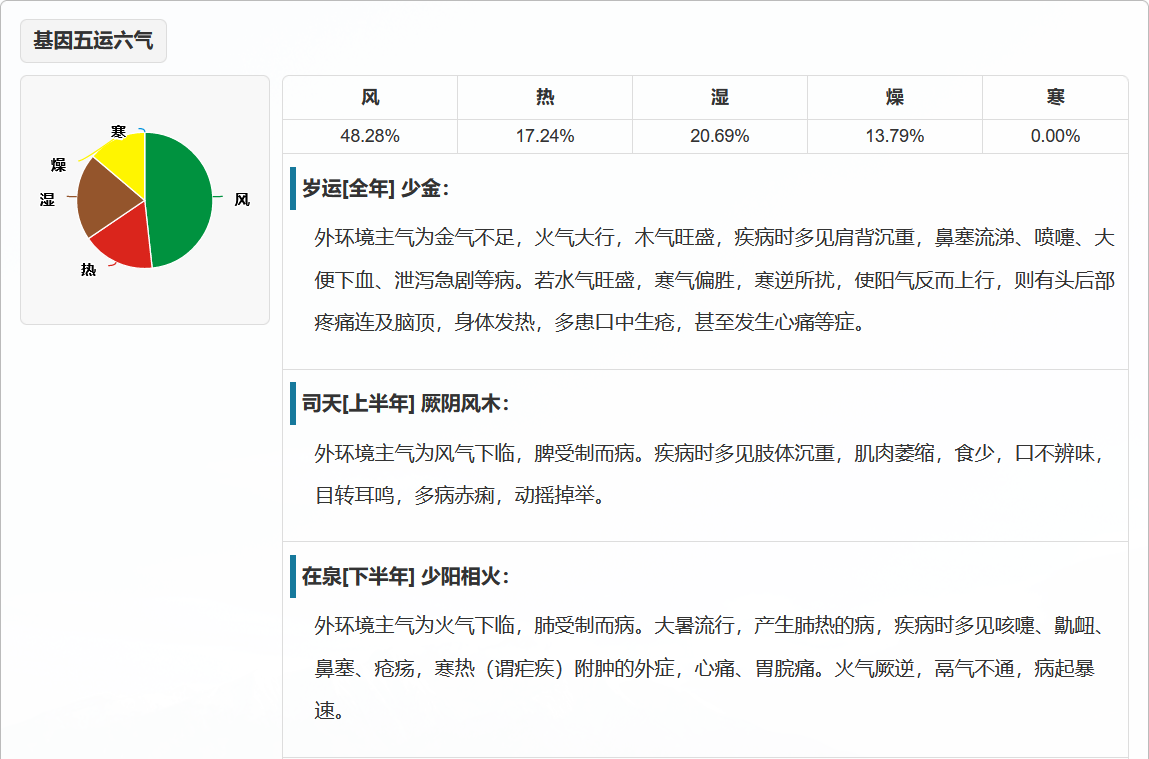Image resolution: width=1149 pixels, height=759 pixels.
Task: Click the 13.79% table cell
Action: tap(895, 136)
